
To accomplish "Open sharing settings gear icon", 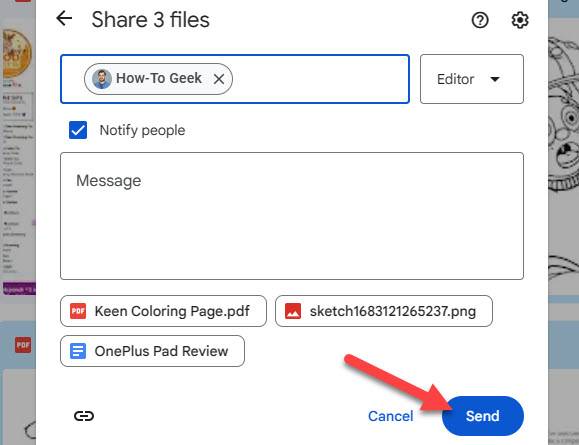I will click(x=520, y=20).
